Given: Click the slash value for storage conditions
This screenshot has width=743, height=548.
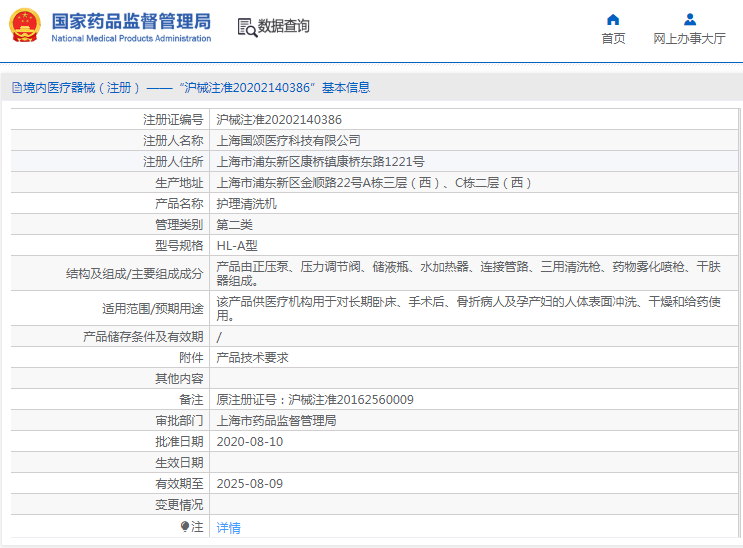Looking at the screenshot, I should click(219, 337).
